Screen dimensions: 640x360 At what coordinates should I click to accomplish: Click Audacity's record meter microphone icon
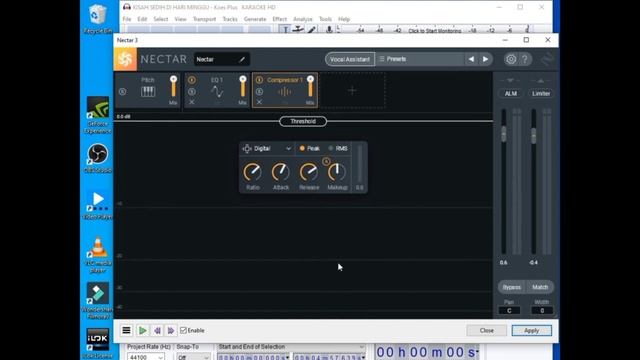coord(329,29)
